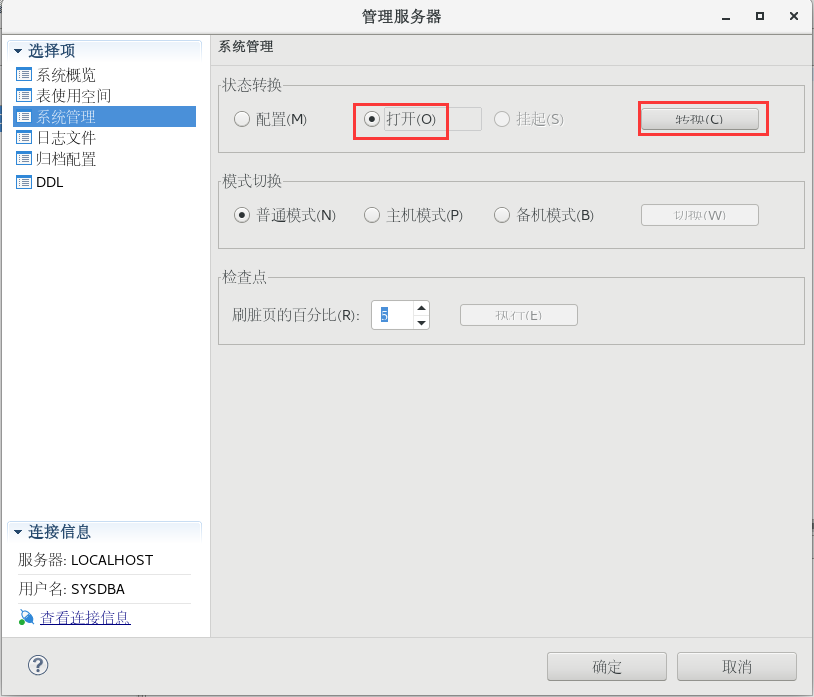Click the 表使用空间 list icon
Image resolution: width=814 pixels, height=697 pixels.
click(x=24, y=95)
